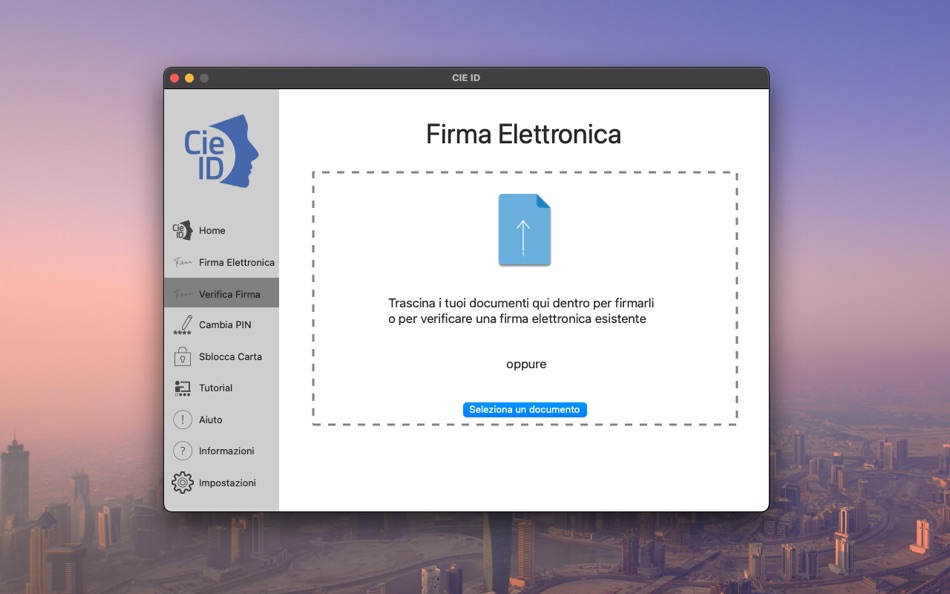Go to Verifica Firma label

[230, 294]
